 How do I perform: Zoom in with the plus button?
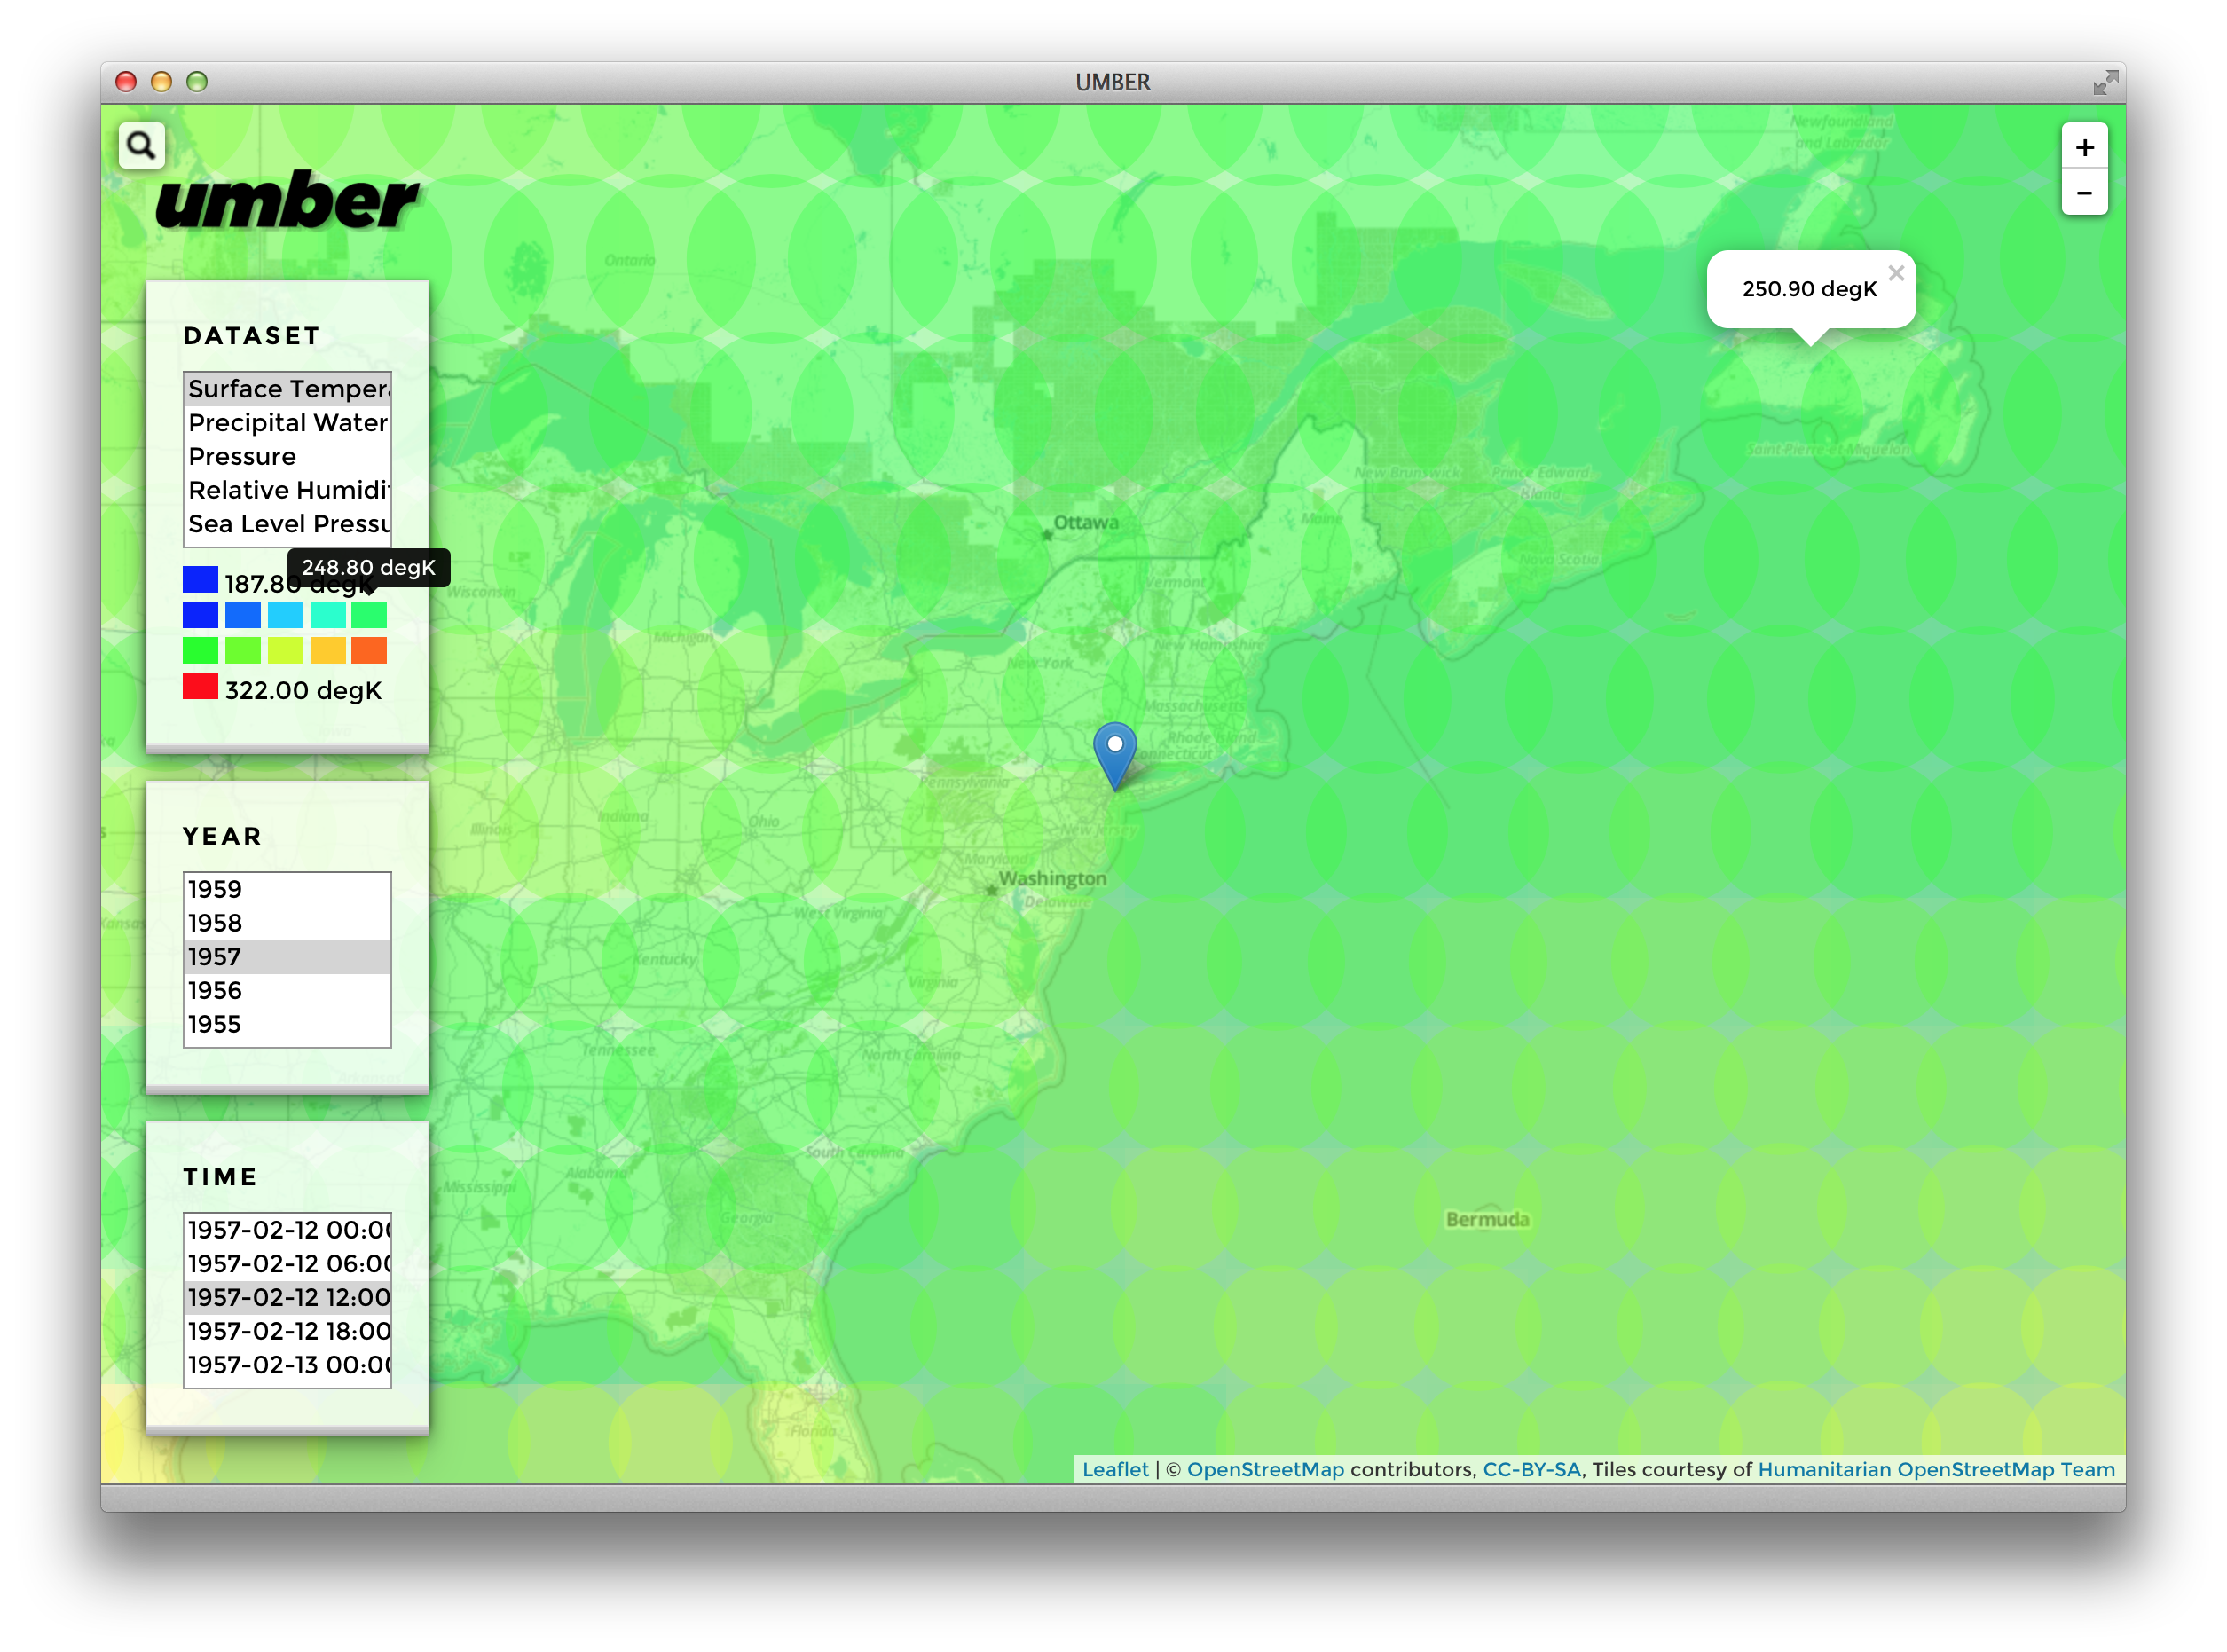(x=2084, y=147)
